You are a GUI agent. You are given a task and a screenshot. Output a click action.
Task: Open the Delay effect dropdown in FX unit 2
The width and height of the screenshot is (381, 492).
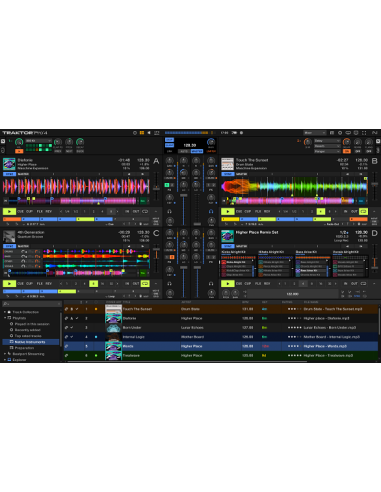[x=327, y=141]
